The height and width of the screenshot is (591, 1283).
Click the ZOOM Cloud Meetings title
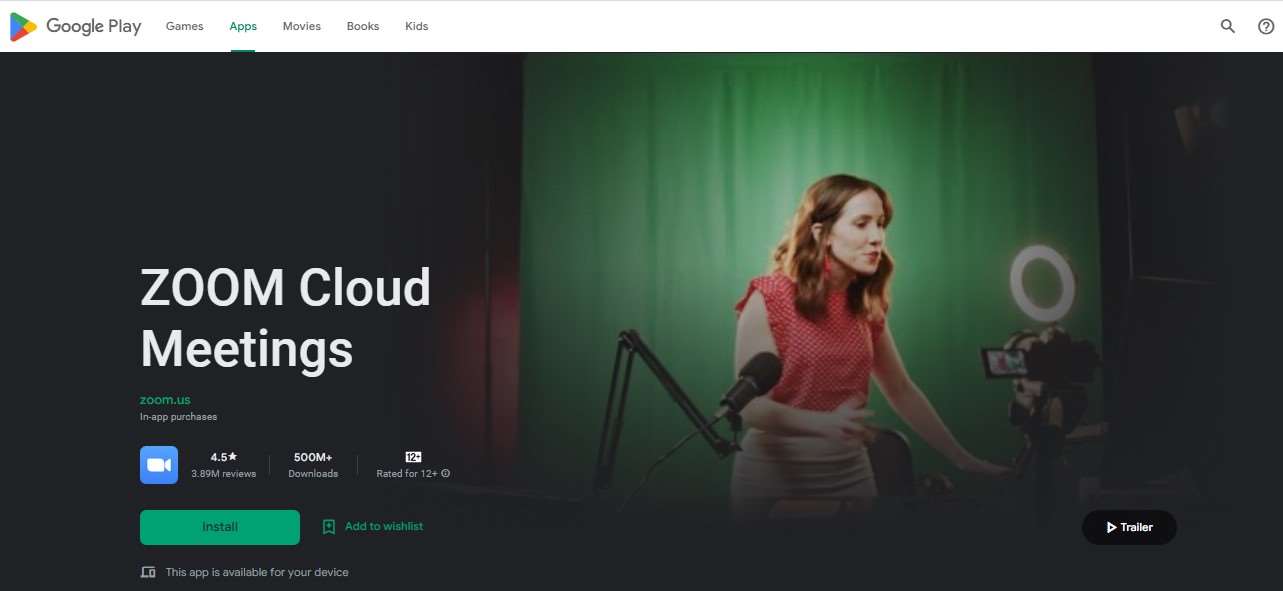(x=286, y=318)
